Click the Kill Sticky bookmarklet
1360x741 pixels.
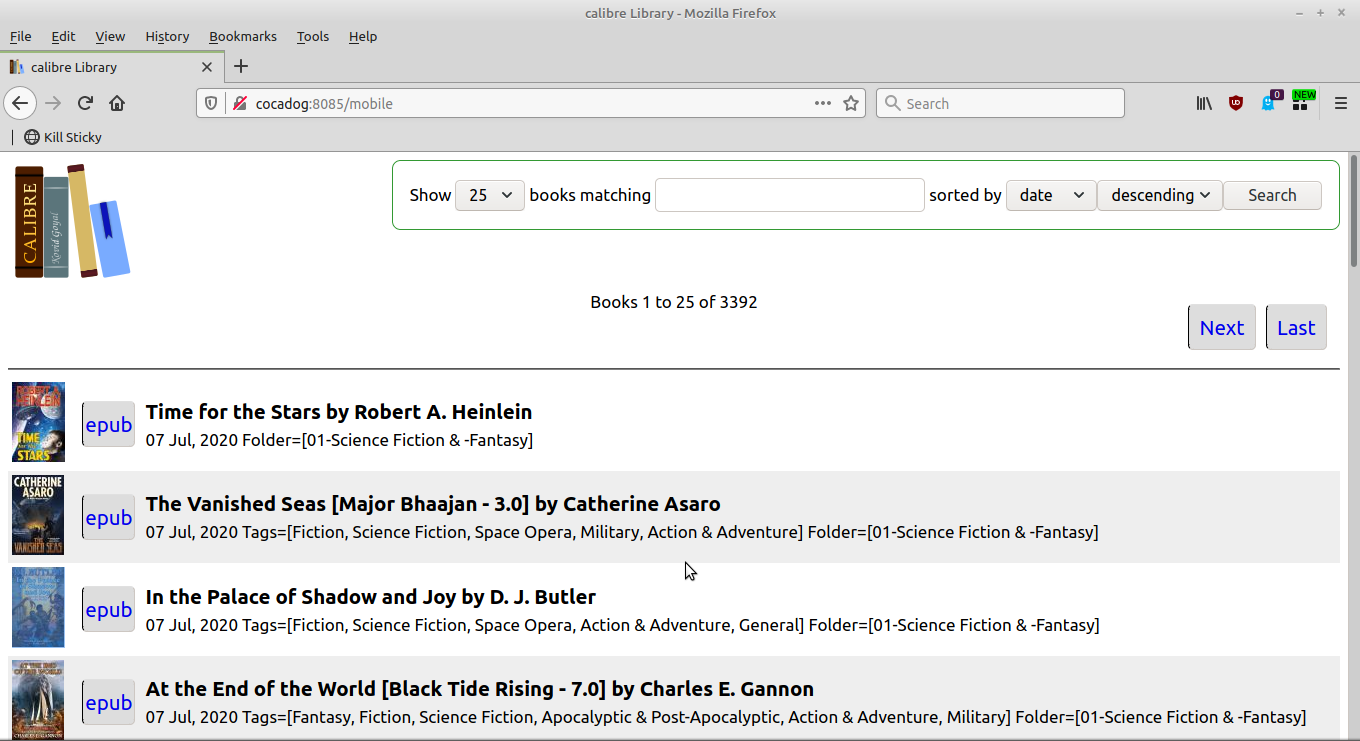[x=63, y=137]
